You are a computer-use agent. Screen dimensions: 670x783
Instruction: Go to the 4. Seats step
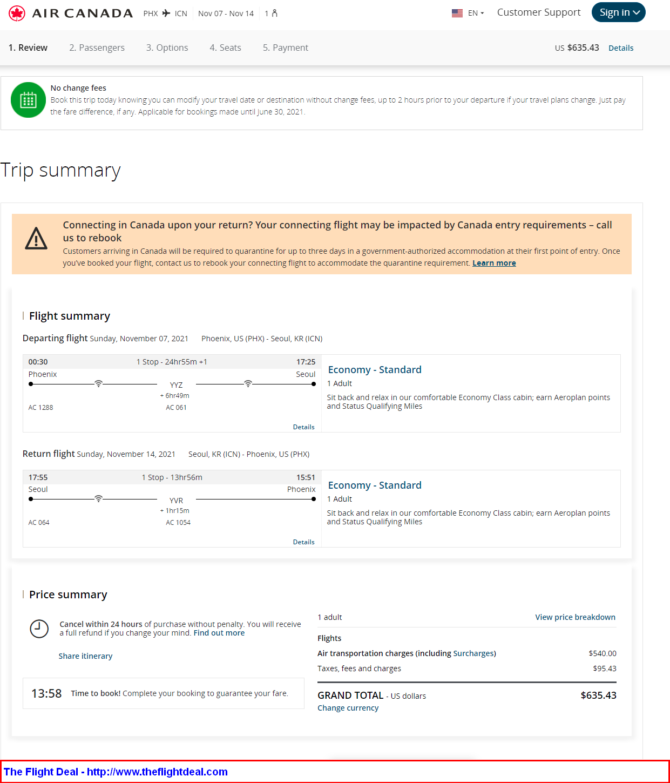click(225, 48)
